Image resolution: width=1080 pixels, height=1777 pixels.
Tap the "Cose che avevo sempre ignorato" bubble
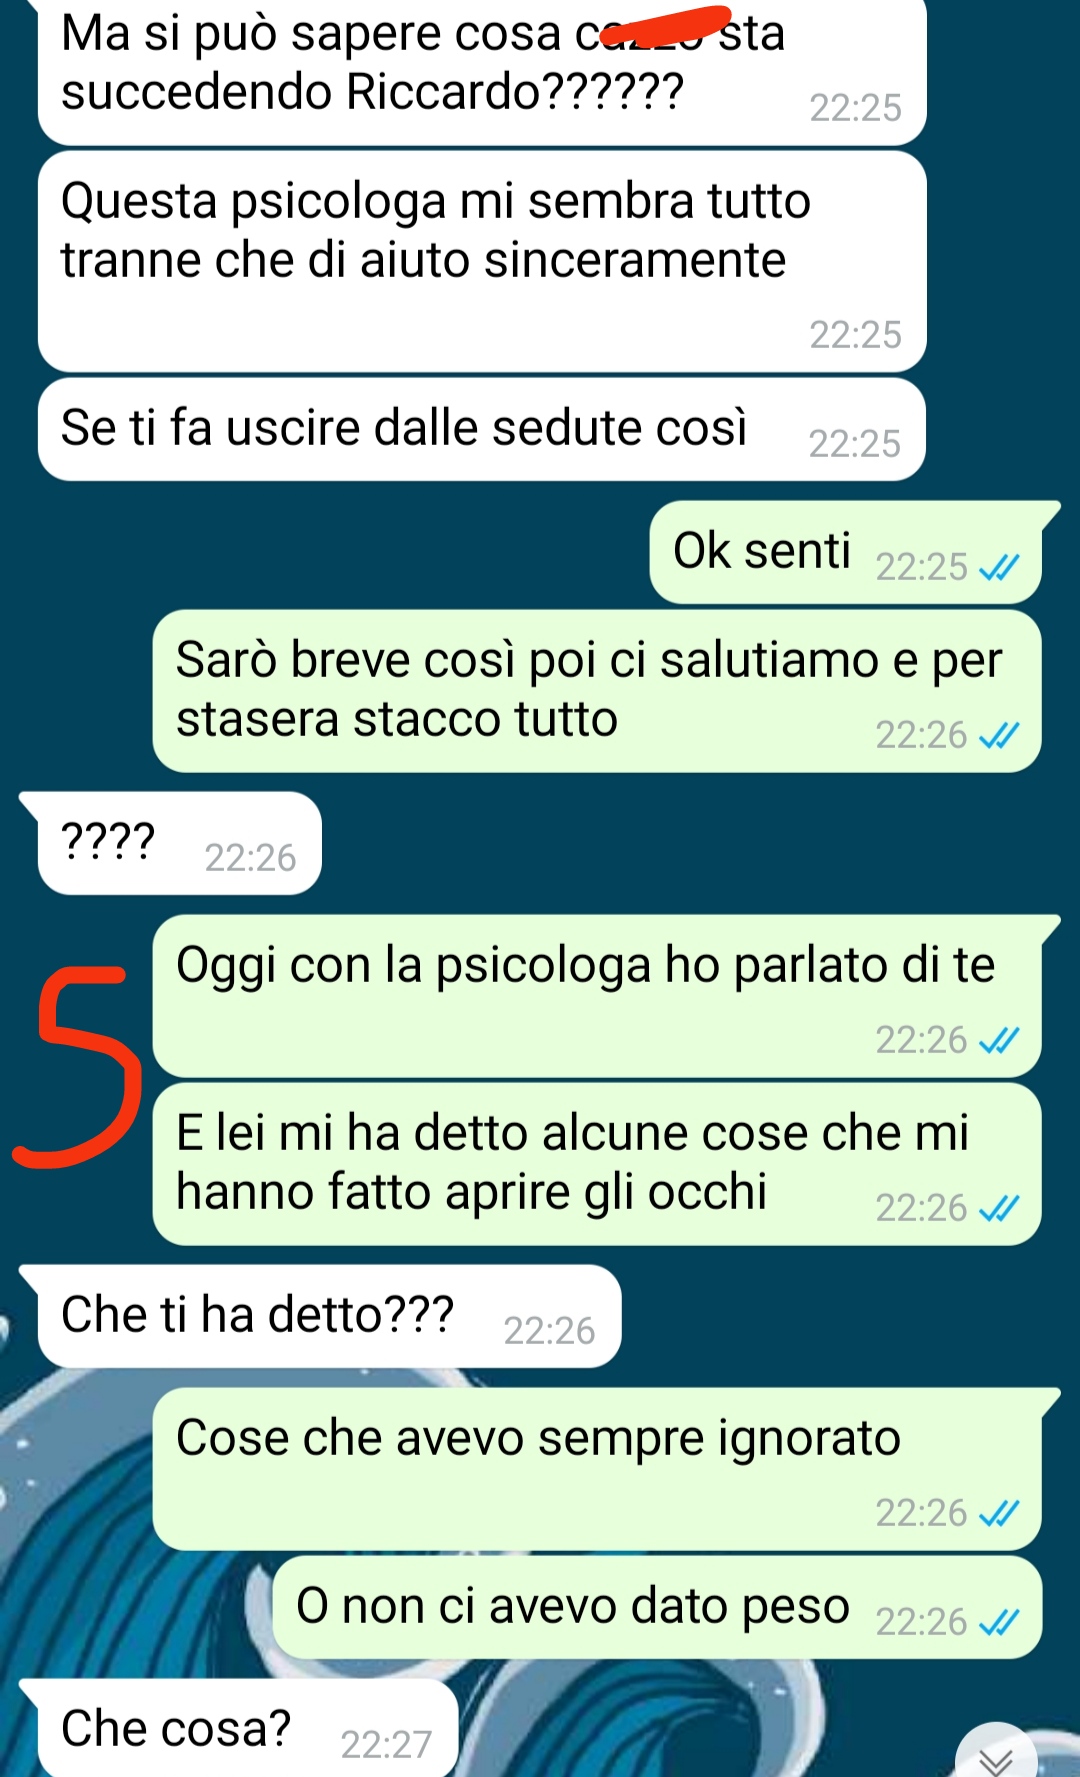pos(597,1469)
